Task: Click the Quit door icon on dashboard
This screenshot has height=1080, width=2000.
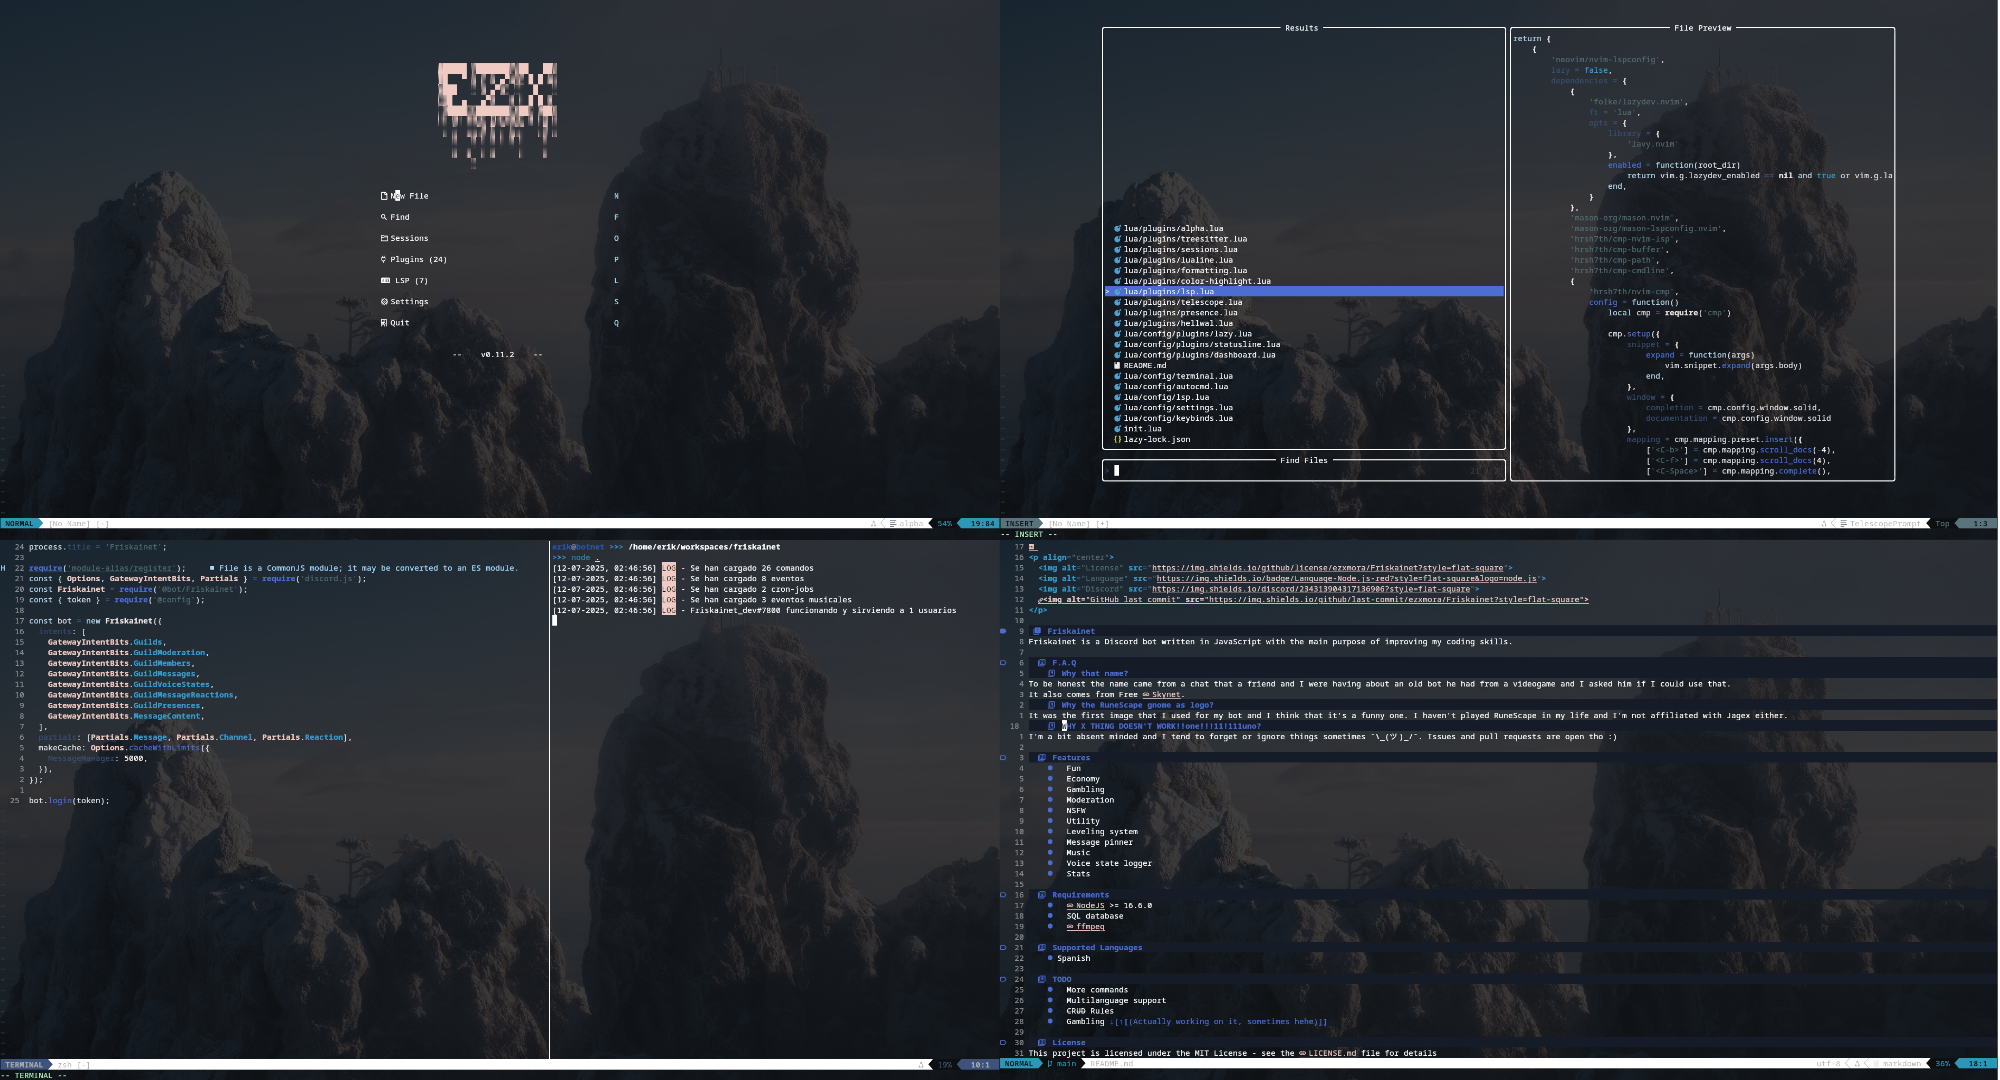Action: tap(384, 323)
